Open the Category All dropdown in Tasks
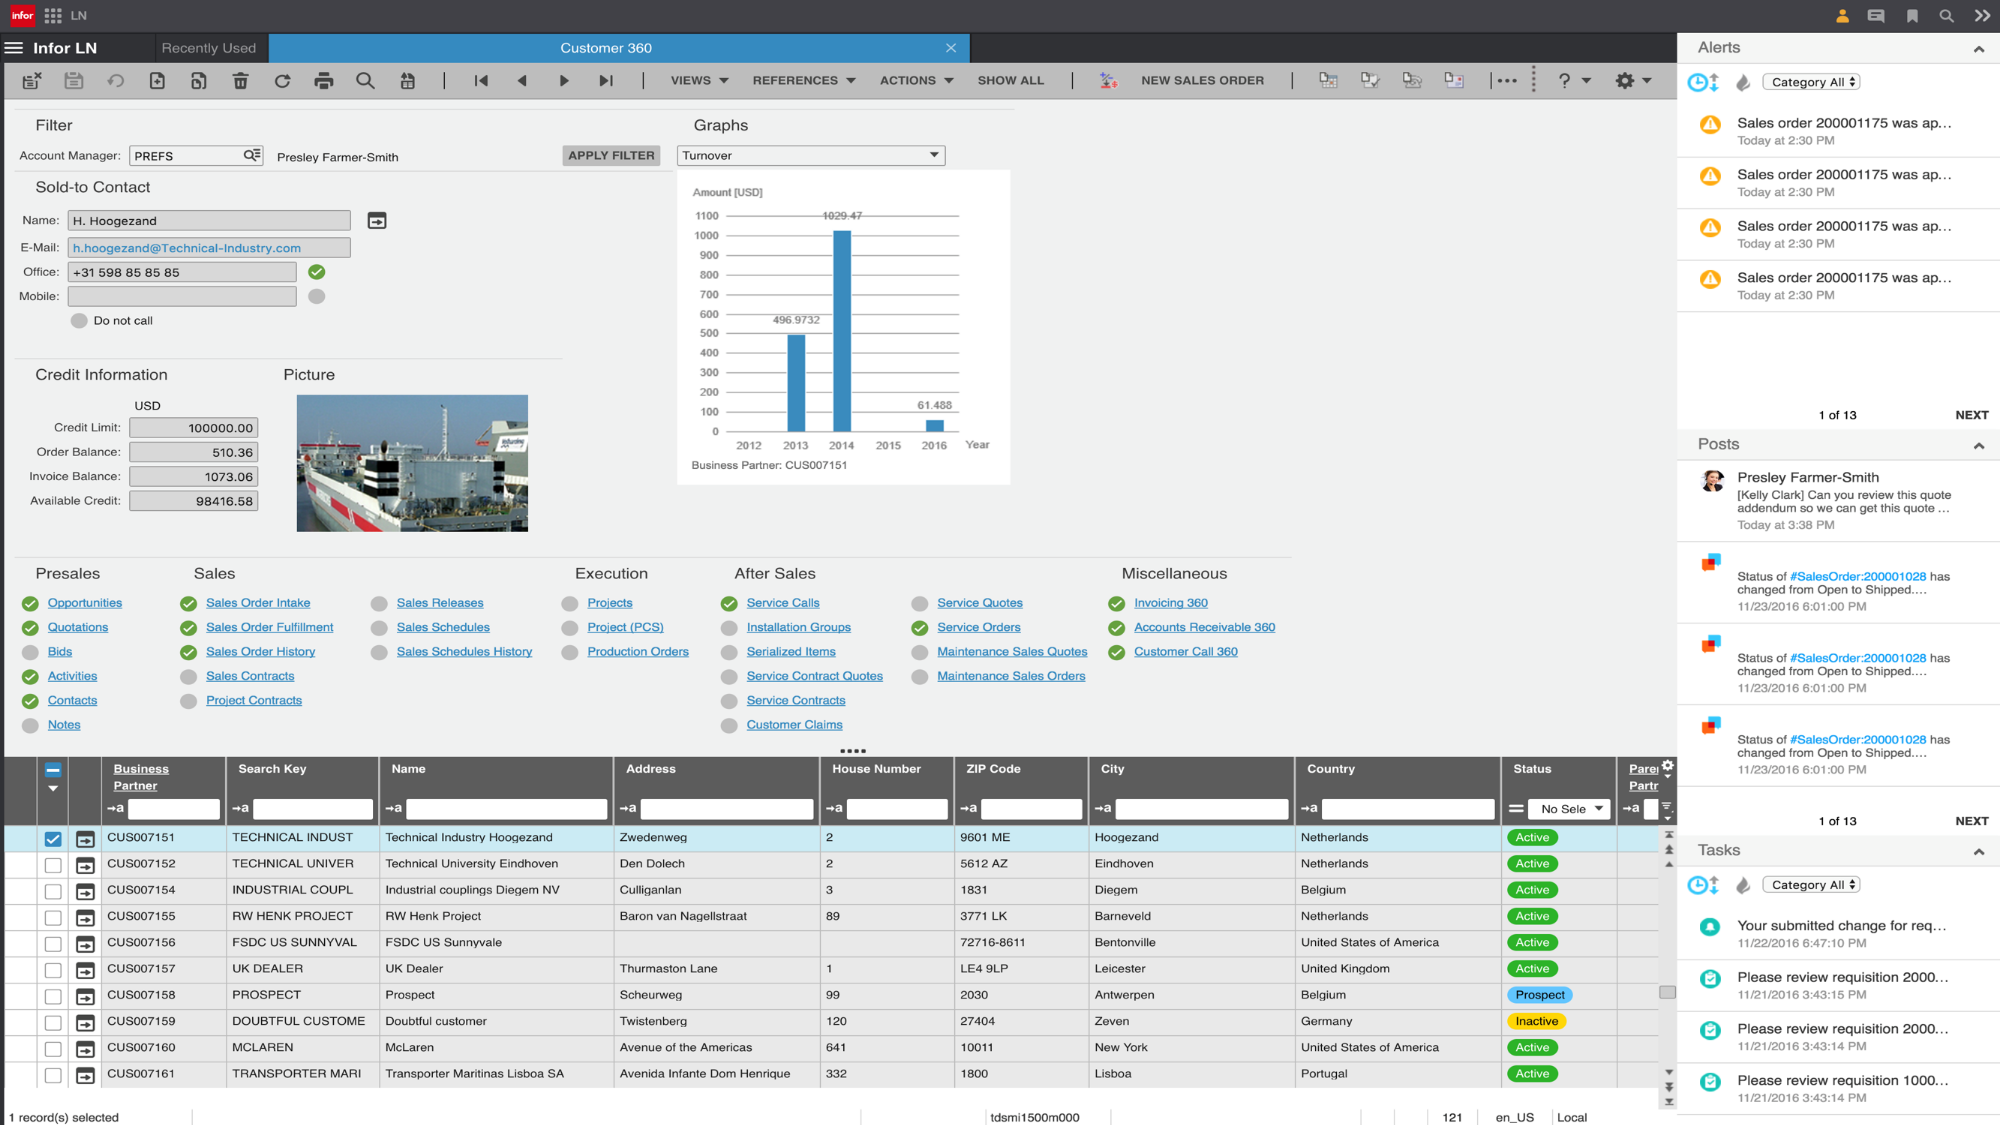The height and width of the screenshot is (1125, 2000). [1811, 885]
